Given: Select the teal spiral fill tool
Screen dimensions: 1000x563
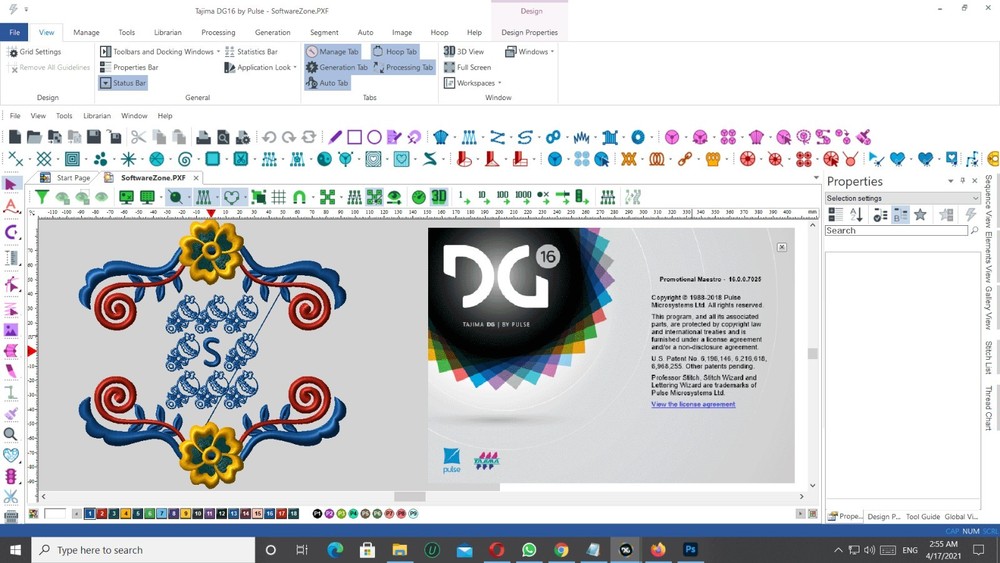Looking at the screenshot, I should pyautogui.click(x=185, y=159).
